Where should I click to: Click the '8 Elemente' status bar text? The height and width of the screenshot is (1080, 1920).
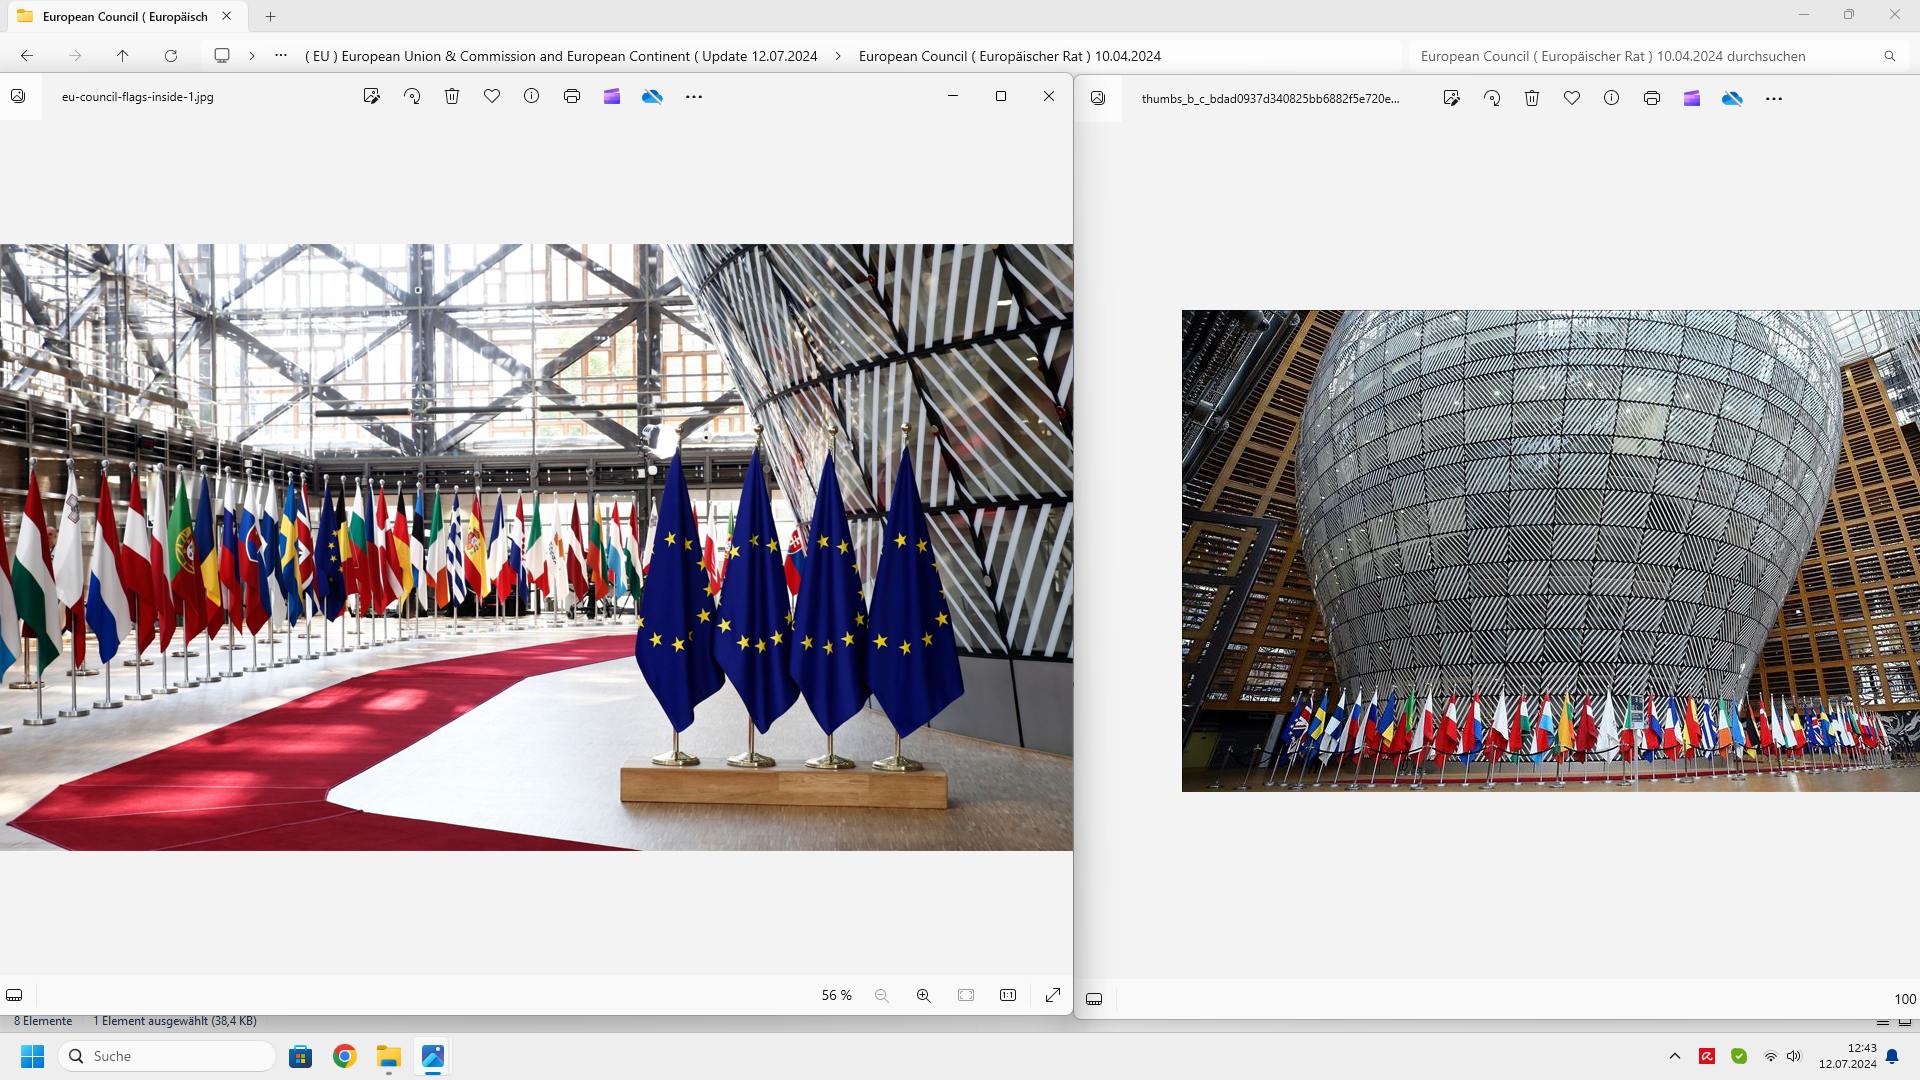[43, 1021]
